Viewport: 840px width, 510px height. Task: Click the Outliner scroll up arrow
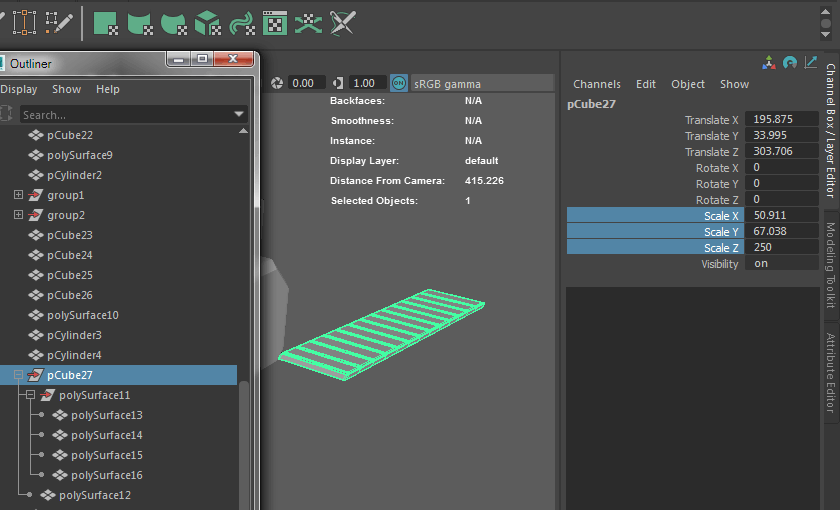pos(243,131)
